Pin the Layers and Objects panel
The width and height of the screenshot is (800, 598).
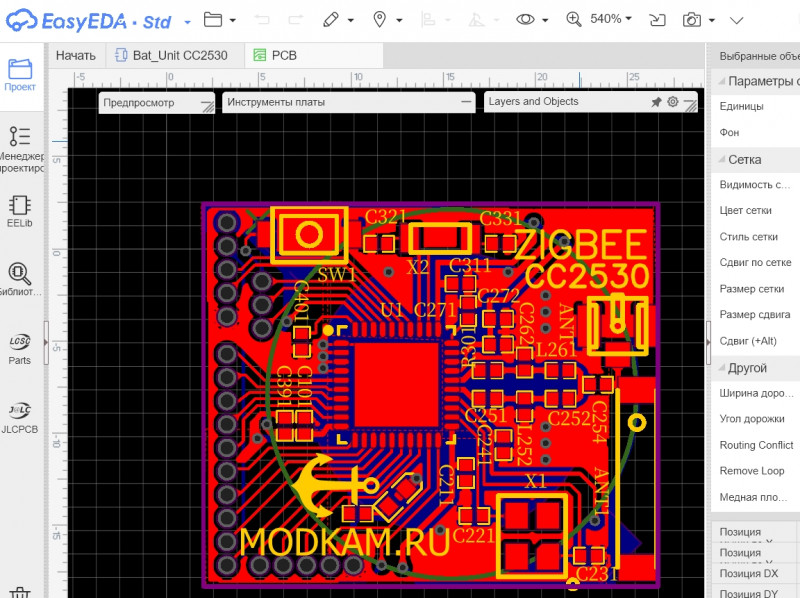pos(656,102)
